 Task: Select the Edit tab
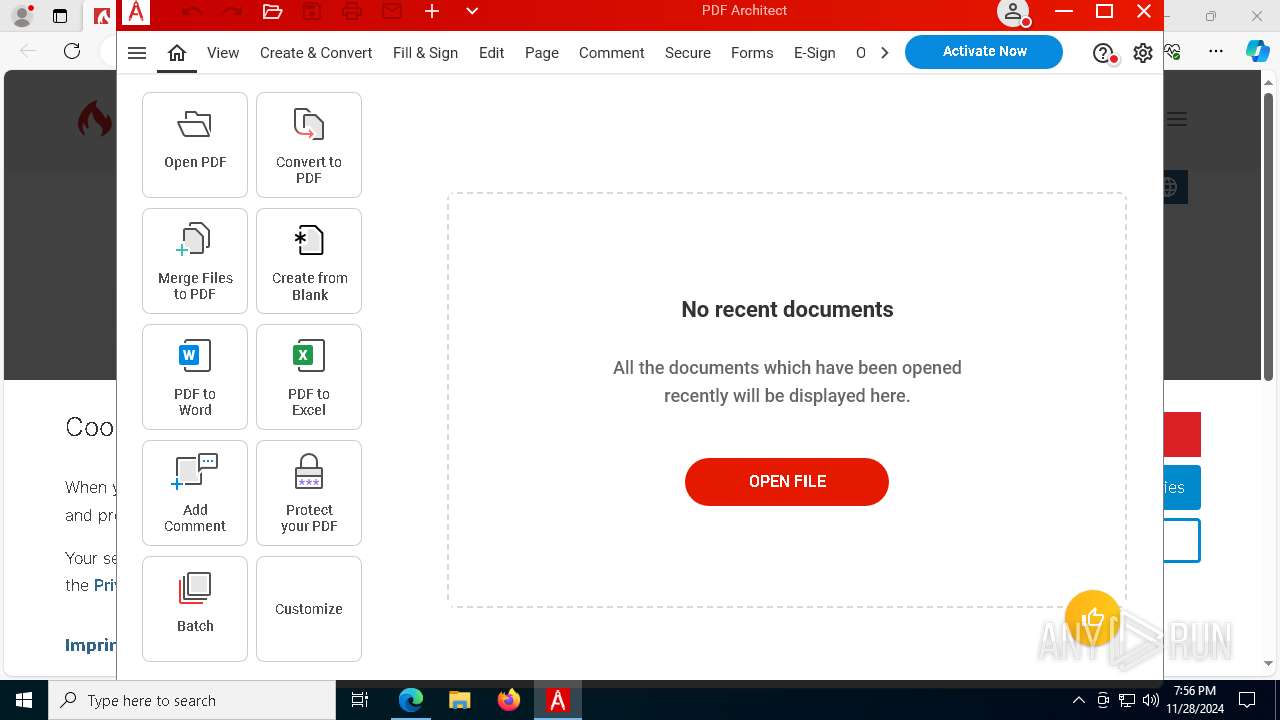[x=491, y=53]
